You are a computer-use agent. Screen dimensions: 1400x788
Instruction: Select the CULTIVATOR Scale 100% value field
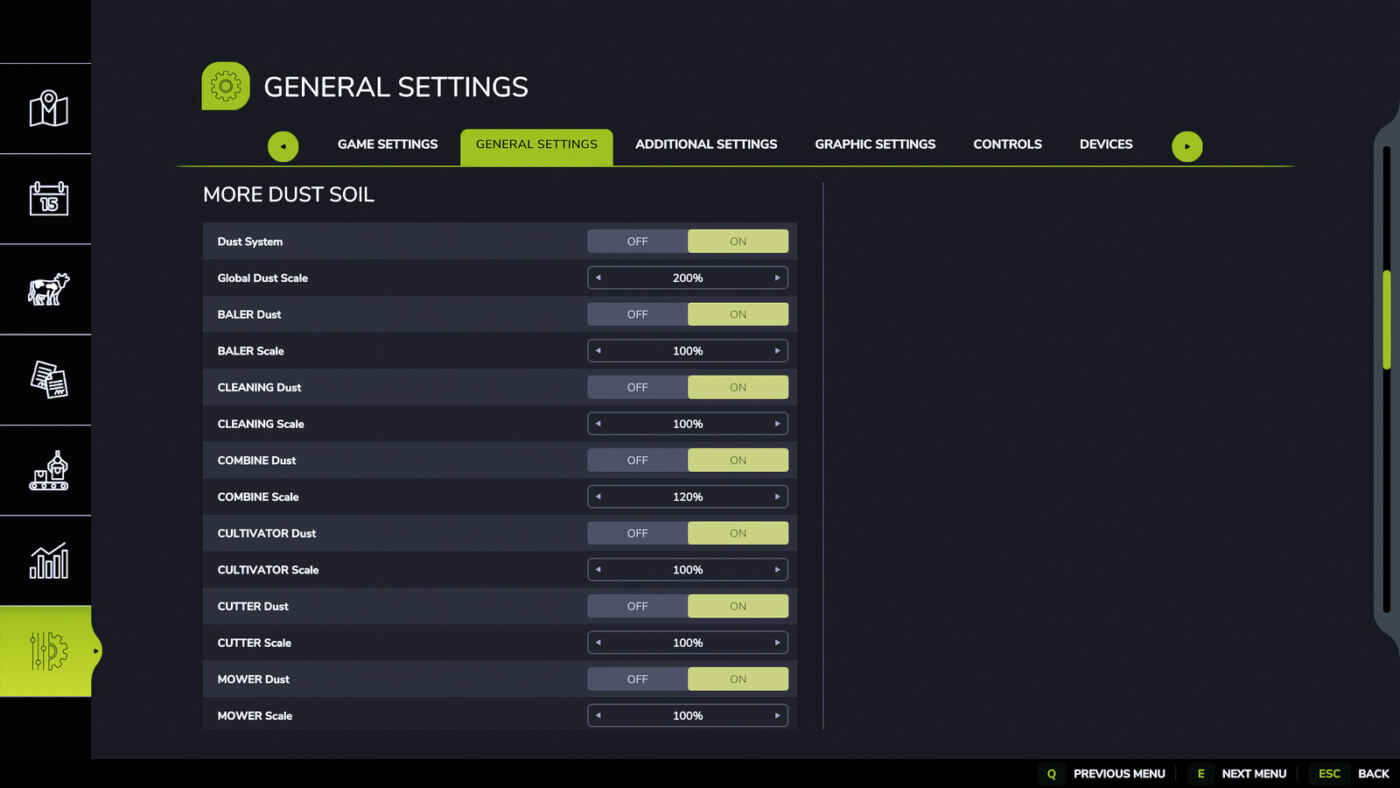tap(688, 570)
